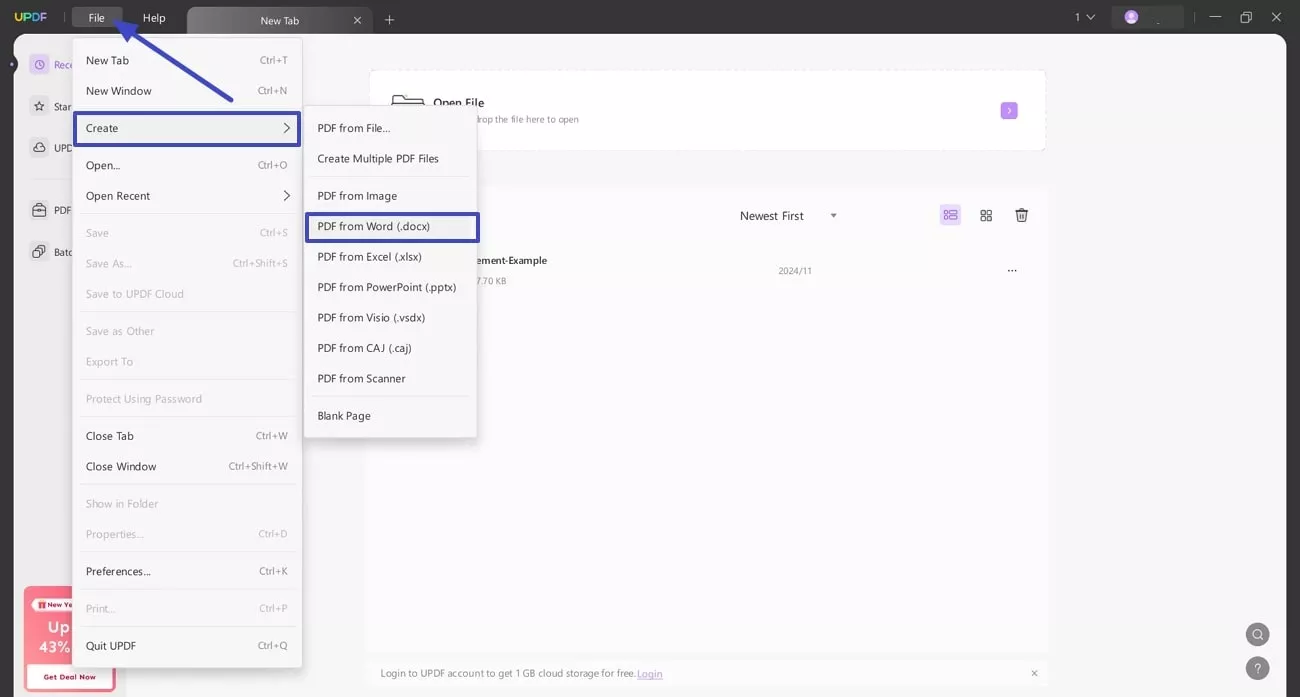Image resolution: width=1300 pixels, height=697 pixels.
Task: Open the Batch sidebar icon
Action: pos(39,252)
